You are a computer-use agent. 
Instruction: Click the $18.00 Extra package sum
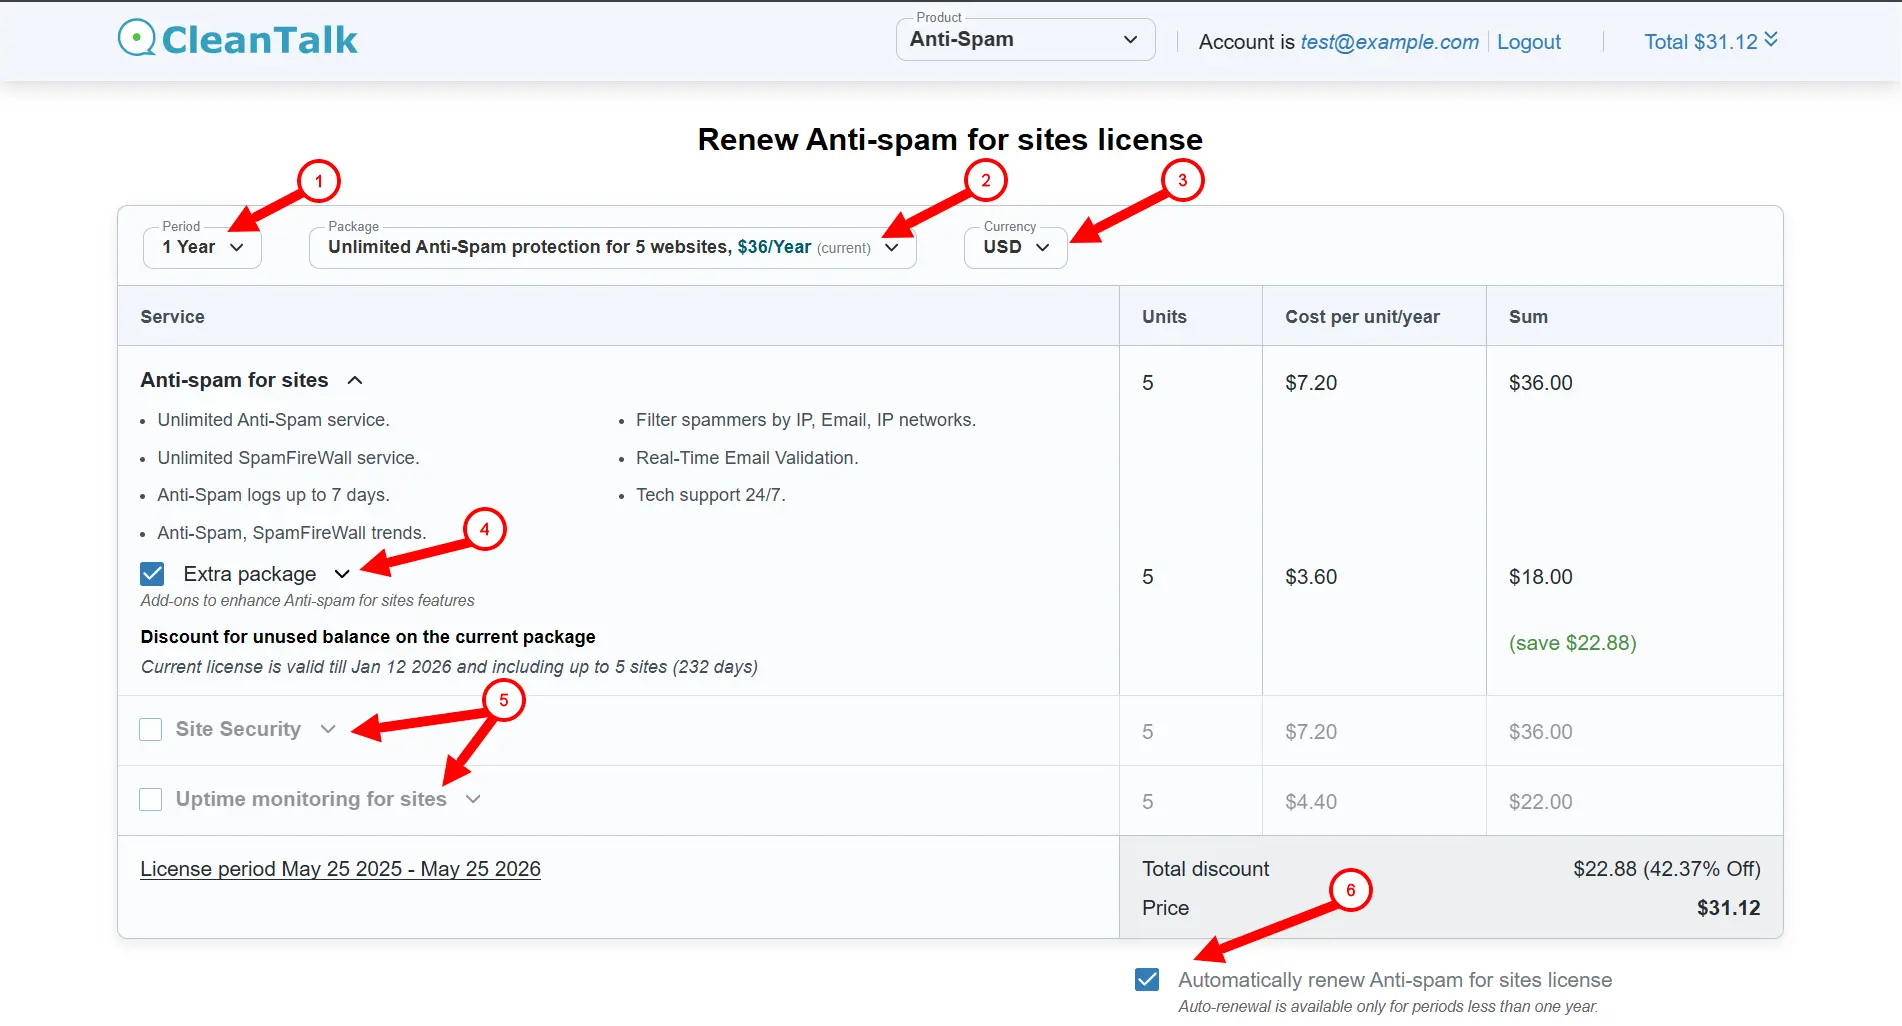click(x=1540, y=577)
